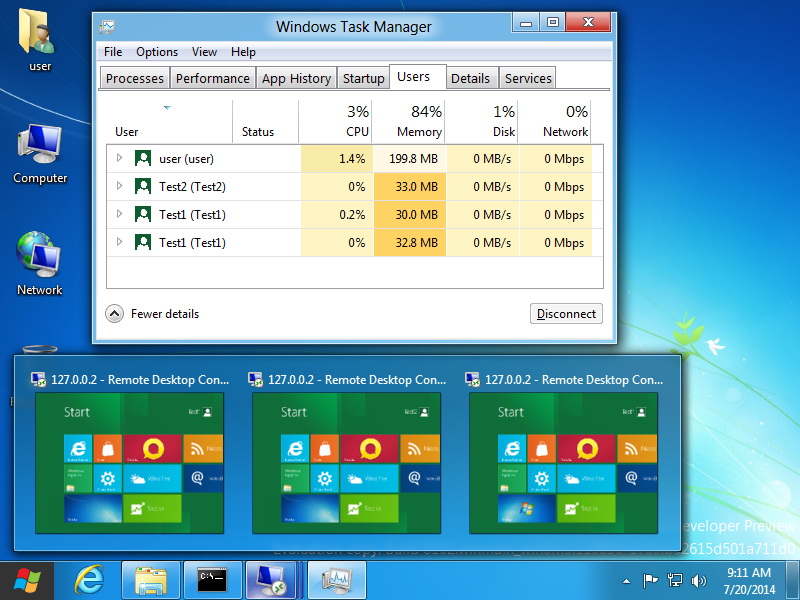Expand the Test2 (Test2) session row

tap(119, 186)
